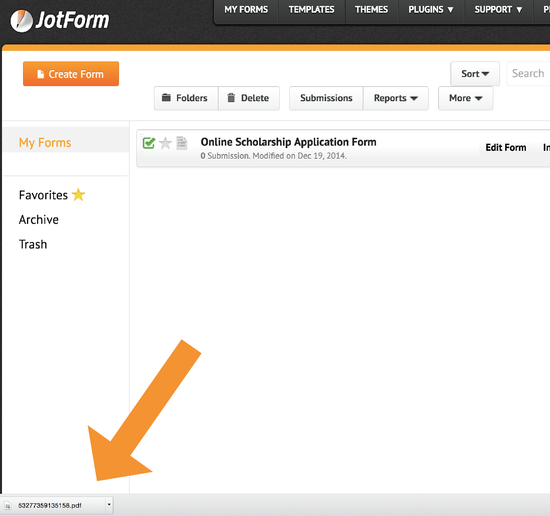
Task: Delete the selected form
Action: [249, 98]
